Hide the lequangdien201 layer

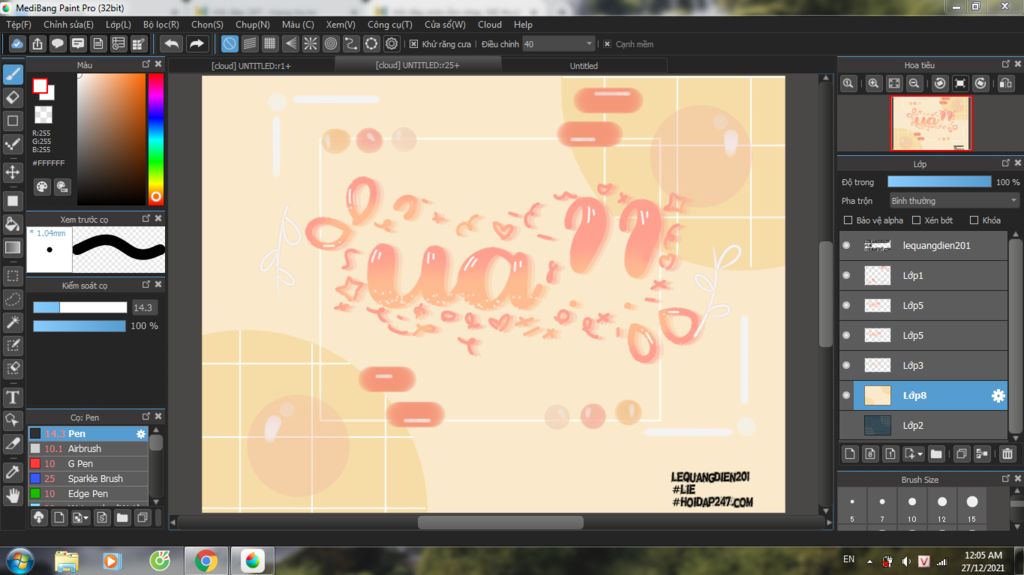coord(846,245)
